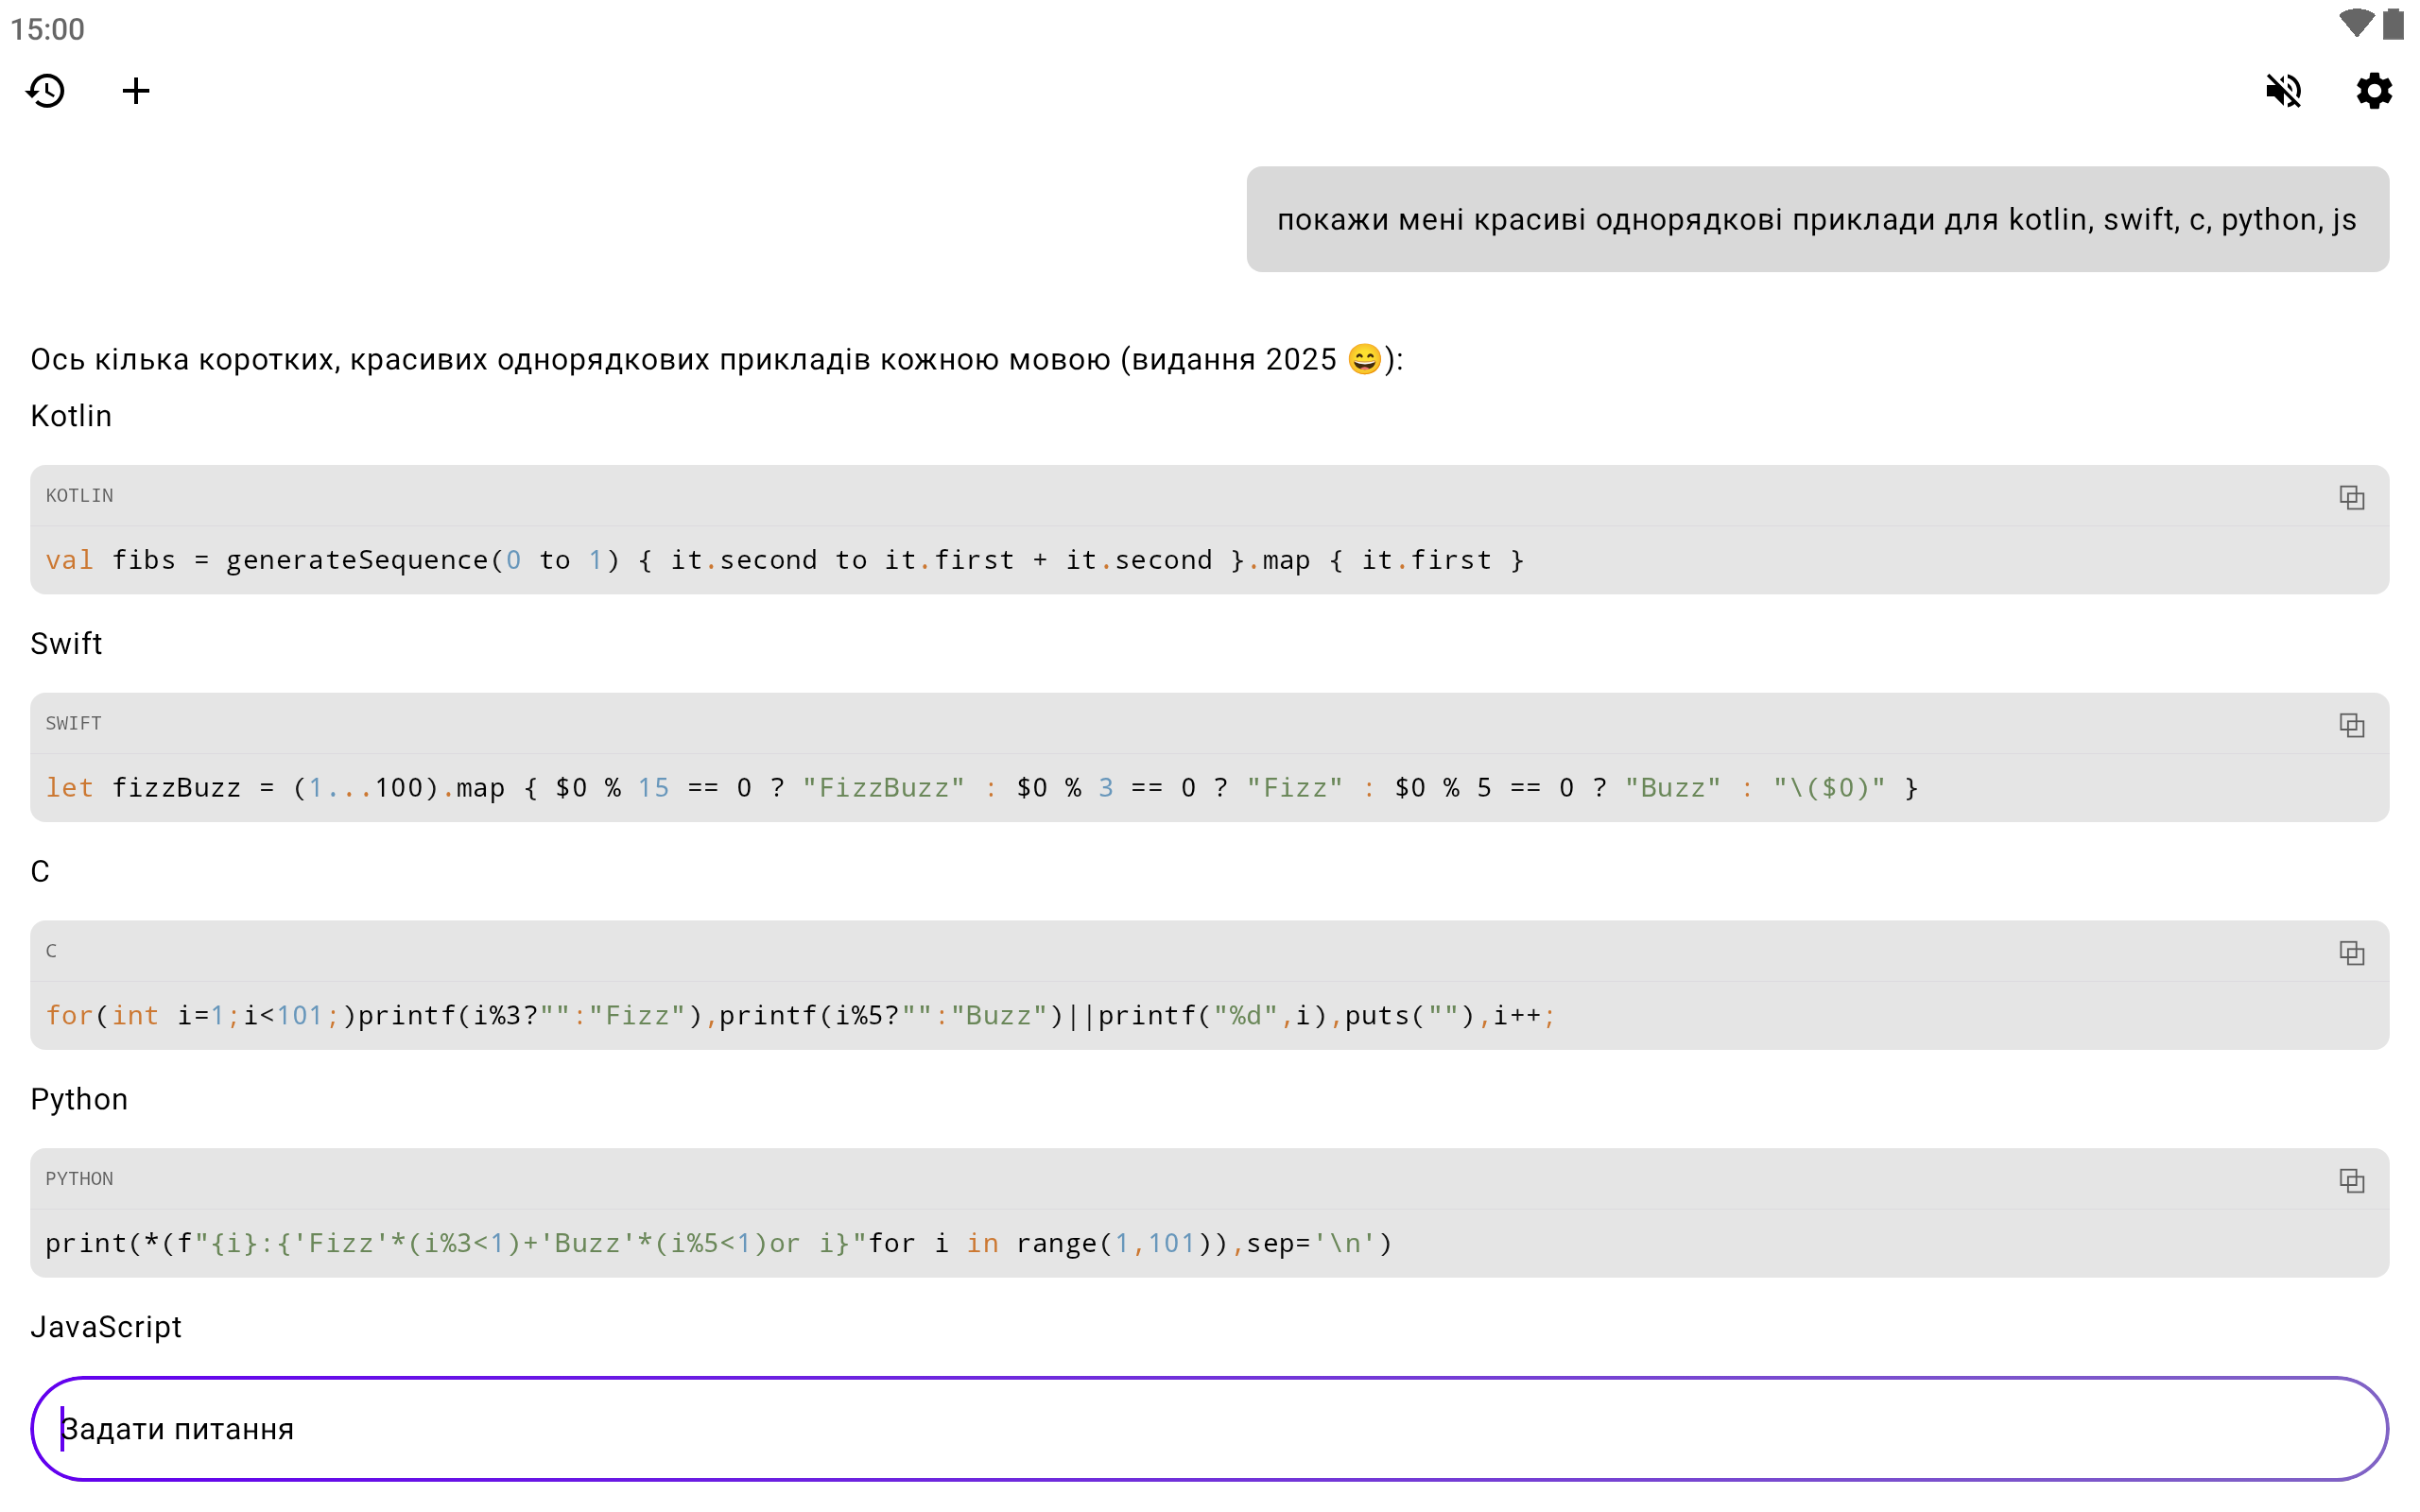Copy the Swift code block
2420x1512 pixels.
pos(2351,725)
